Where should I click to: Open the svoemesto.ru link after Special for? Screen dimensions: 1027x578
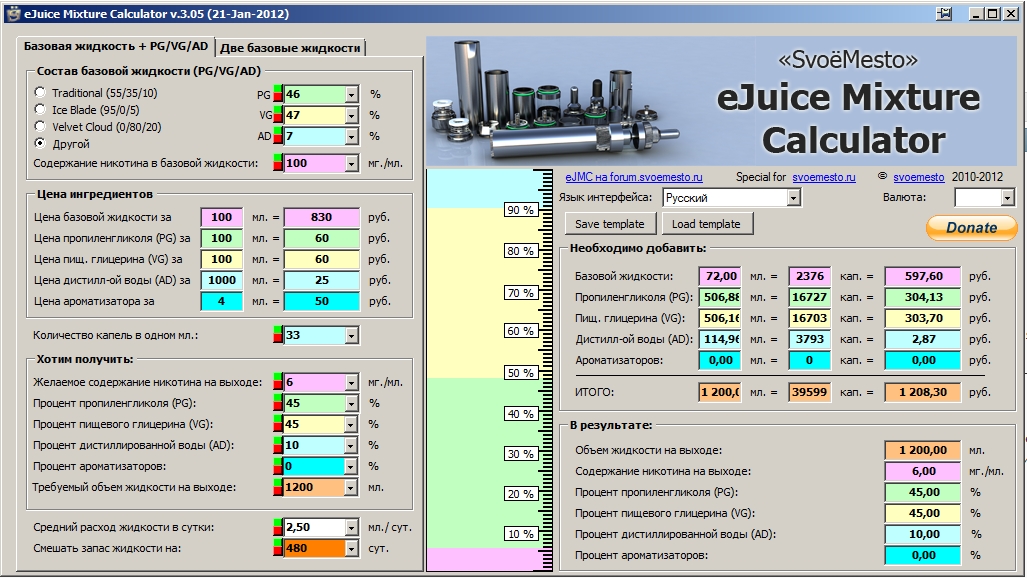(x=824, y=177)
